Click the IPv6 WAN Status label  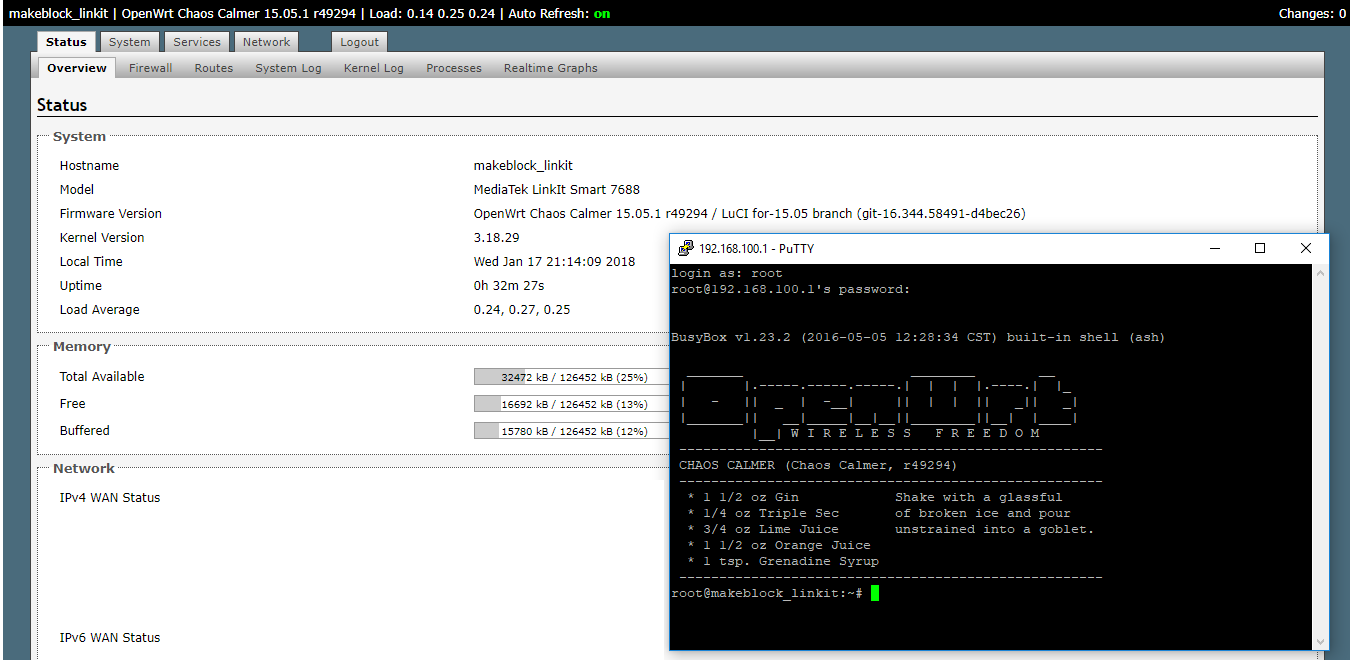point(110,638)
